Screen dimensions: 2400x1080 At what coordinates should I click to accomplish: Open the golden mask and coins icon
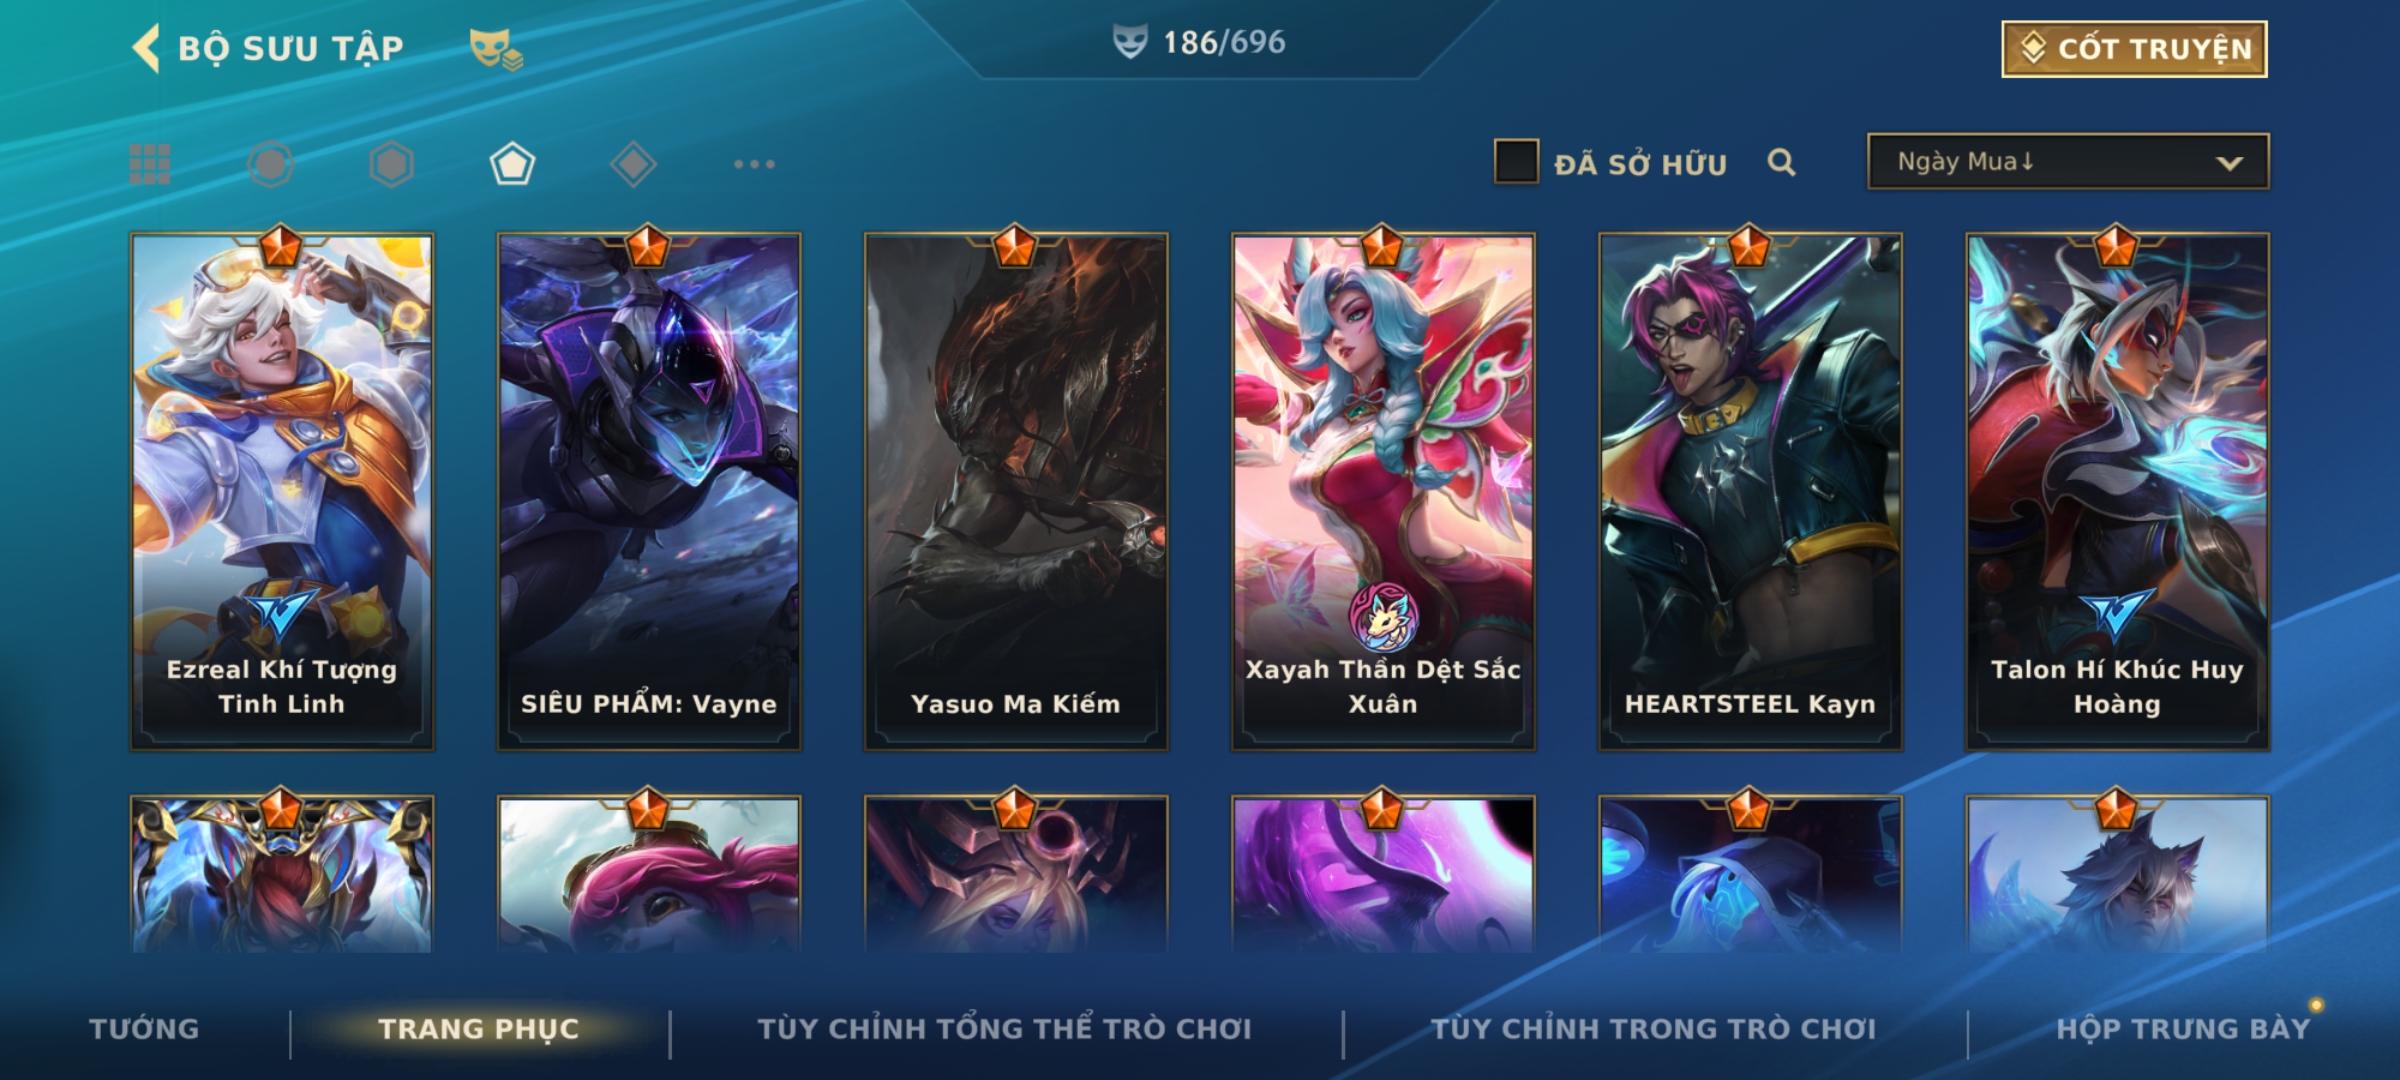tap(496, 49)
